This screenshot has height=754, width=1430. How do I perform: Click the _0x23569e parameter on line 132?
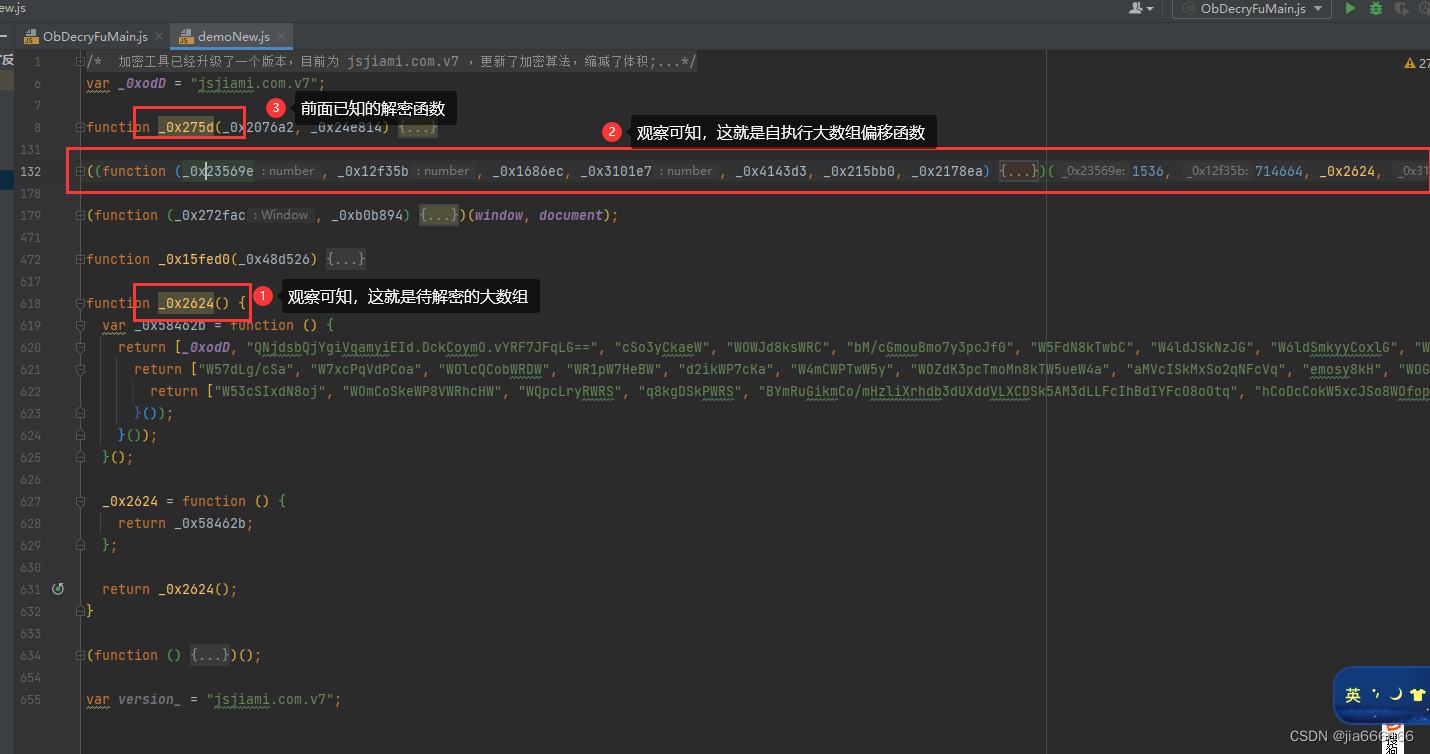coord(217,171)
